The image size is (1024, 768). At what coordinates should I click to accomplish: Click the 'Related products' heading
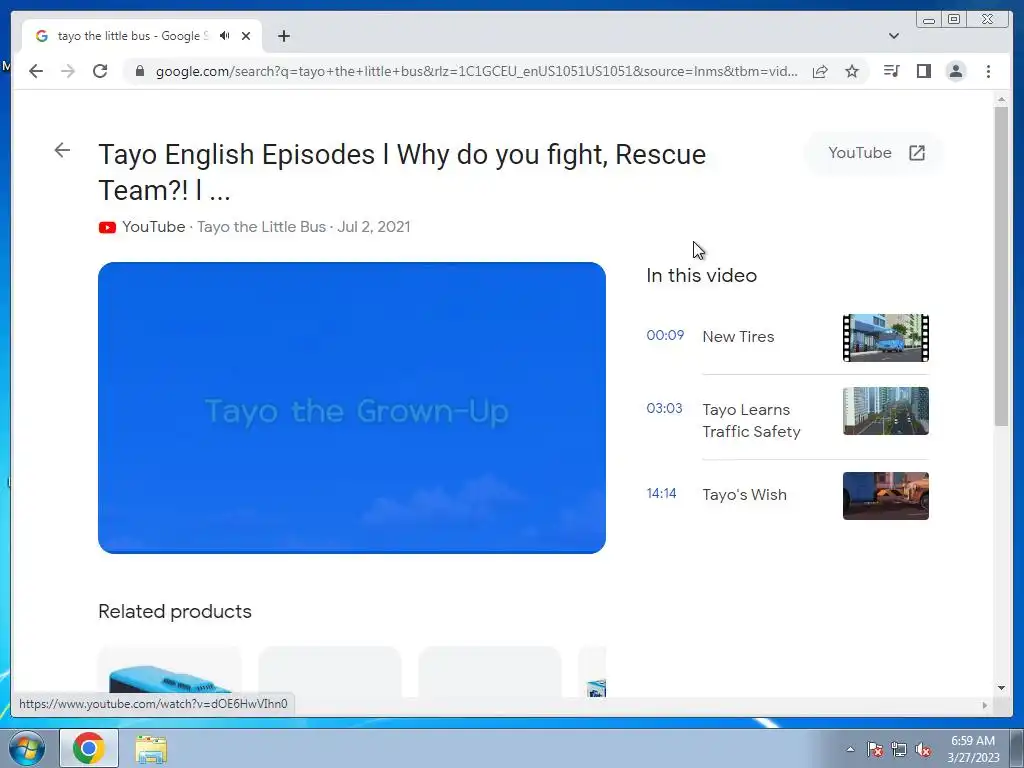pos(175,611)
